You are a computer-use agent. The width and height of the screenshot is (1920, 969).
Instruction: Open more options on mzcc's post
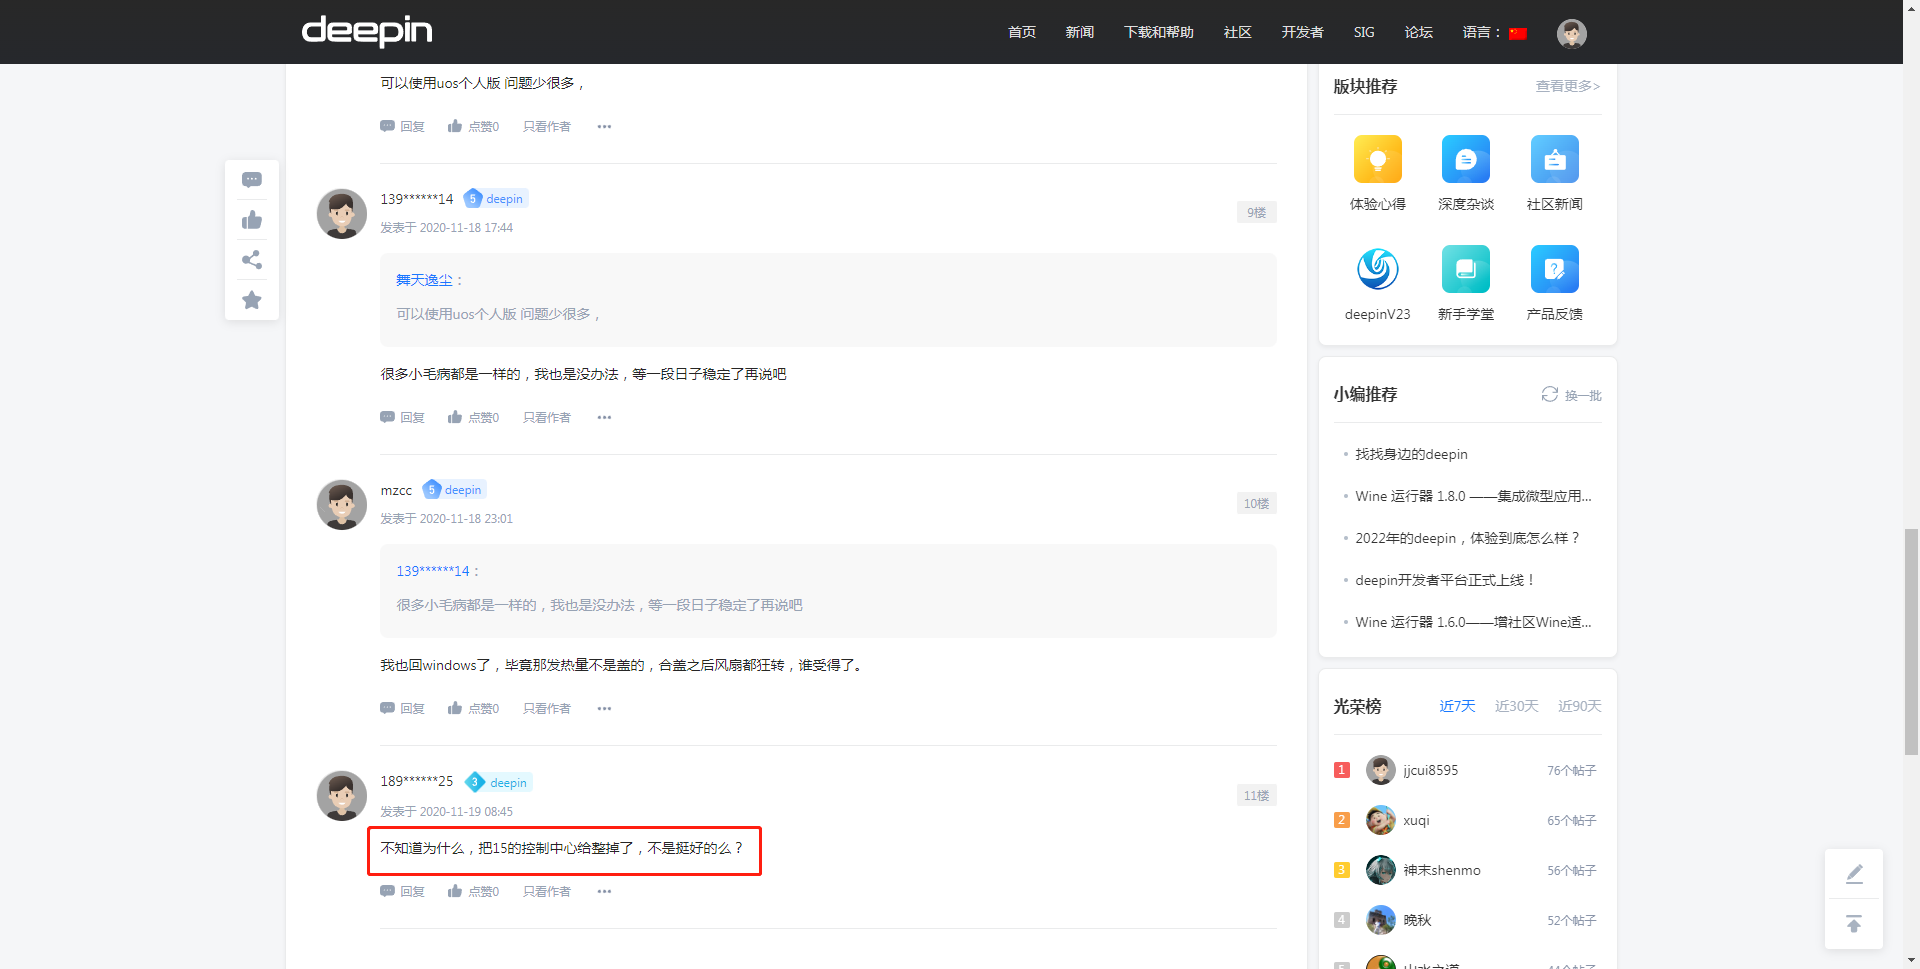coord(604,709)
